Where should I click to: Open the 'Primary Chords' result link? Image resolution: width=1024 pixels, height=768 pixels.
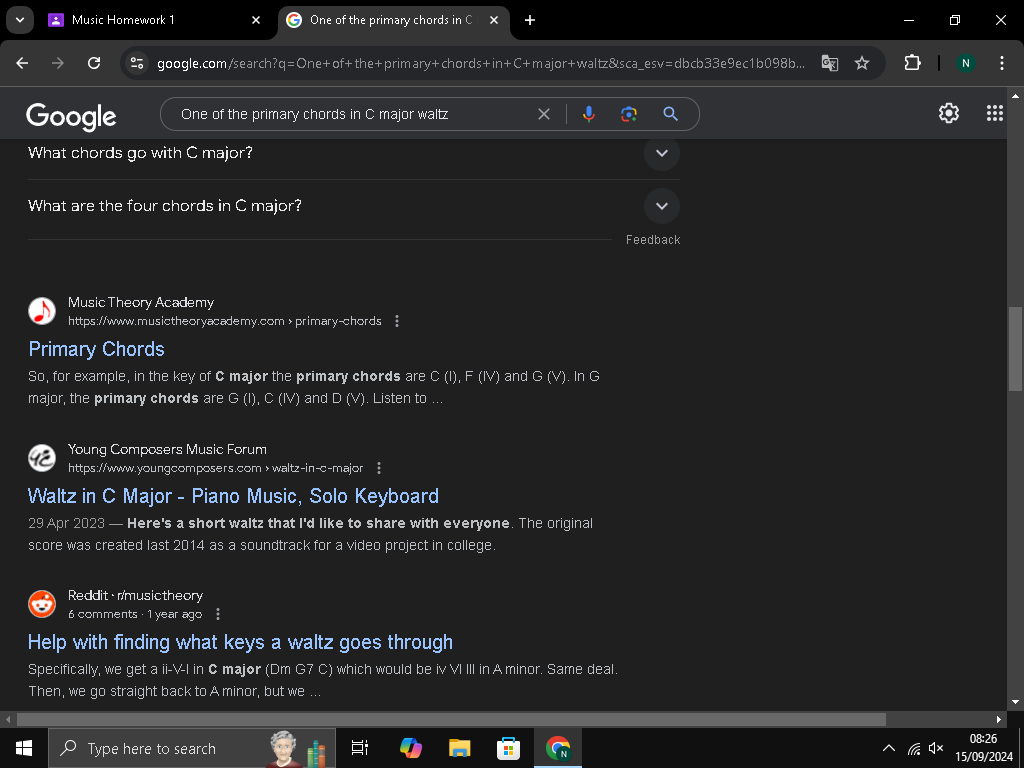pos(96,349)
